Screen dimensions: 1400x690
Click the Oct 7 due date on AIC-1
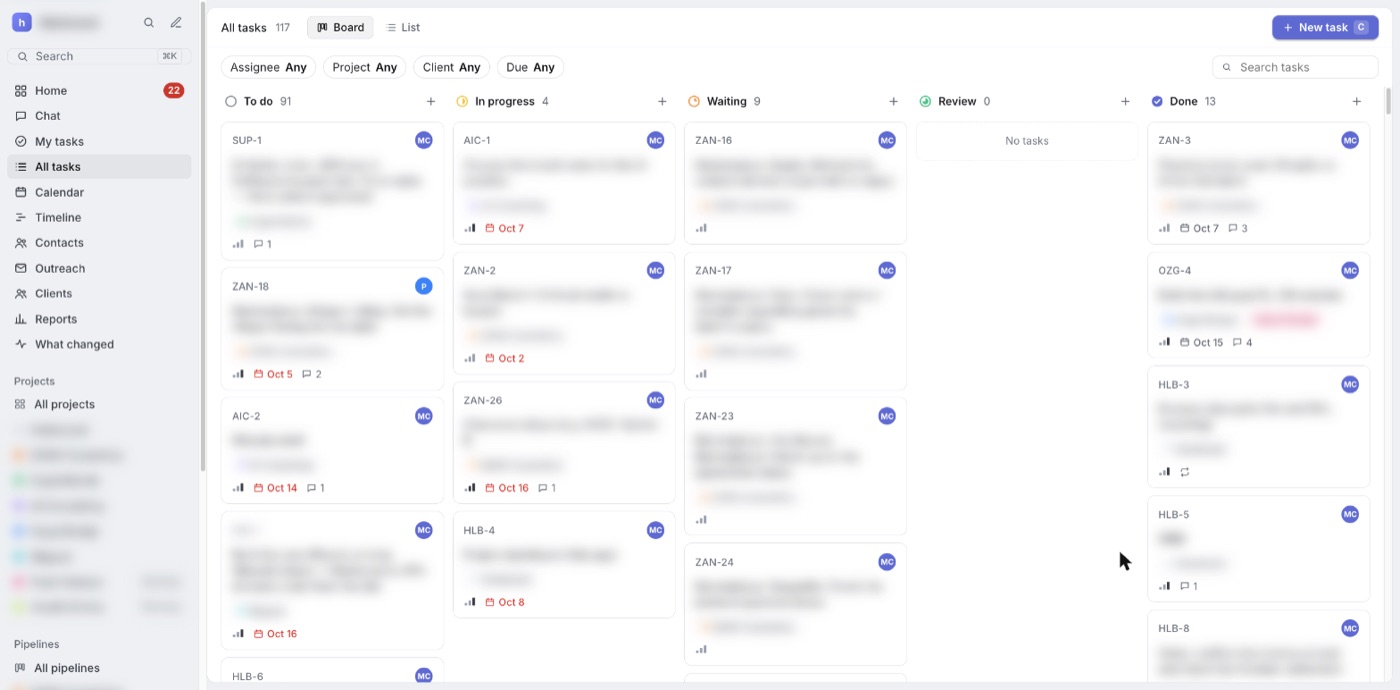tap(504, 228)
